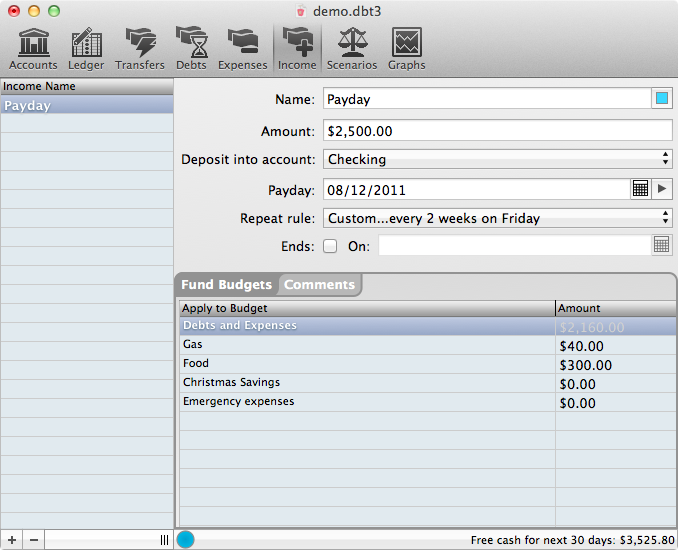Open Scenarios from the toolbar
Image resolution: width=678 pixels, height=550 pixels.
(352, 48)
